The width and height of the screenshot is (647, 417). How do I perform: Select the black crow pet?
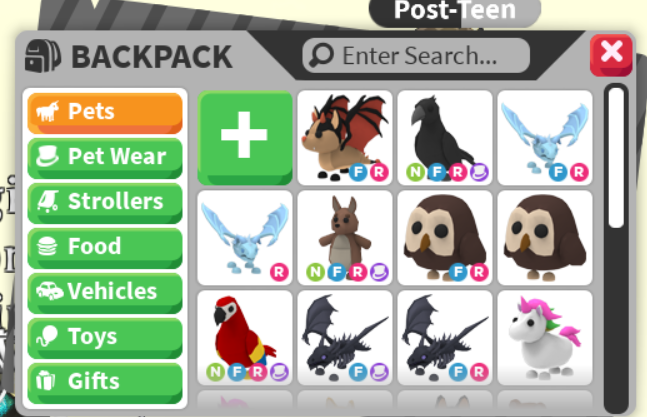445,138
